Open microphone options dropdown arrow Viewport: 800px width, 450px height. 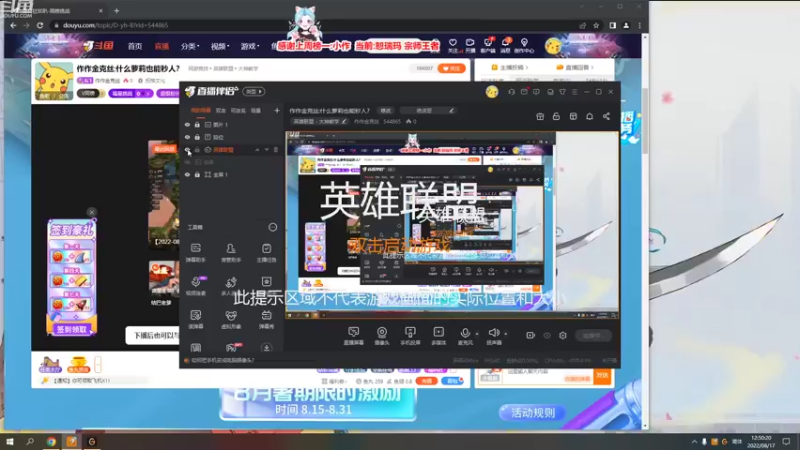click(477, 334)
